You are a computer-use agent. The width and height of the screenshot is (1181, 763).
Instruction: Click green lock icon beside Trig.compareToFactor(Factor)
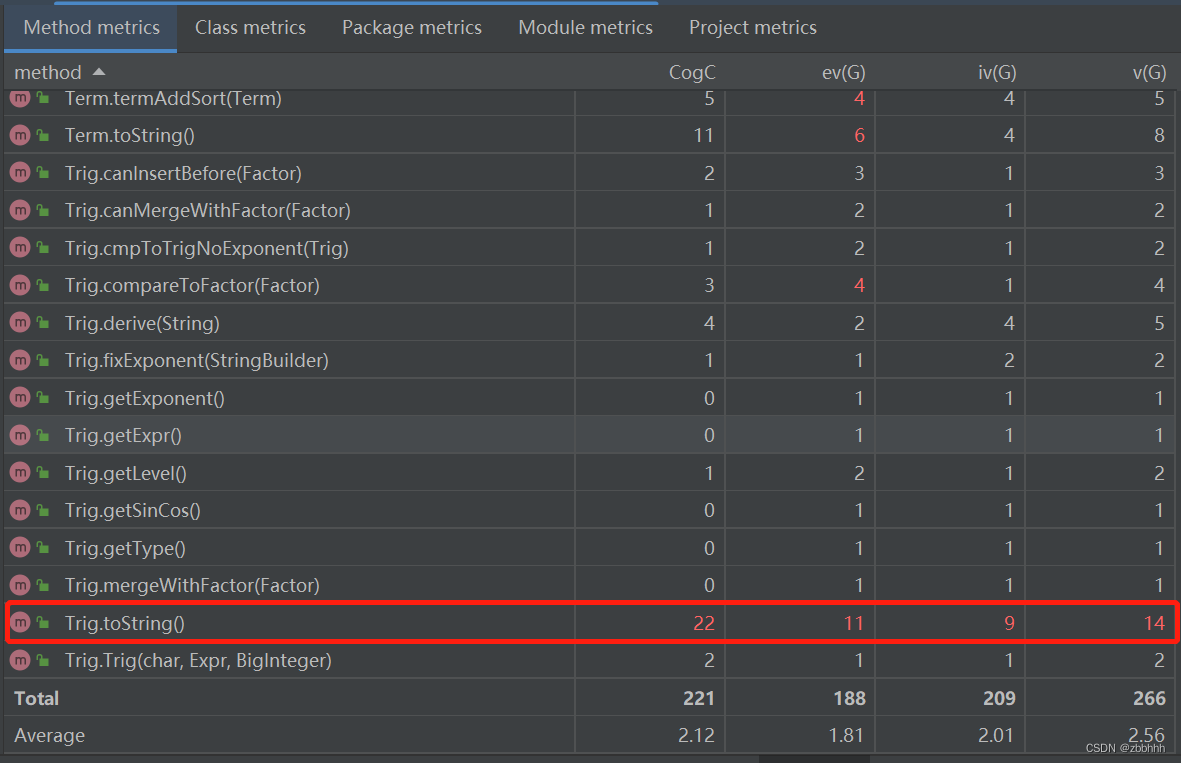click(44, 285)
